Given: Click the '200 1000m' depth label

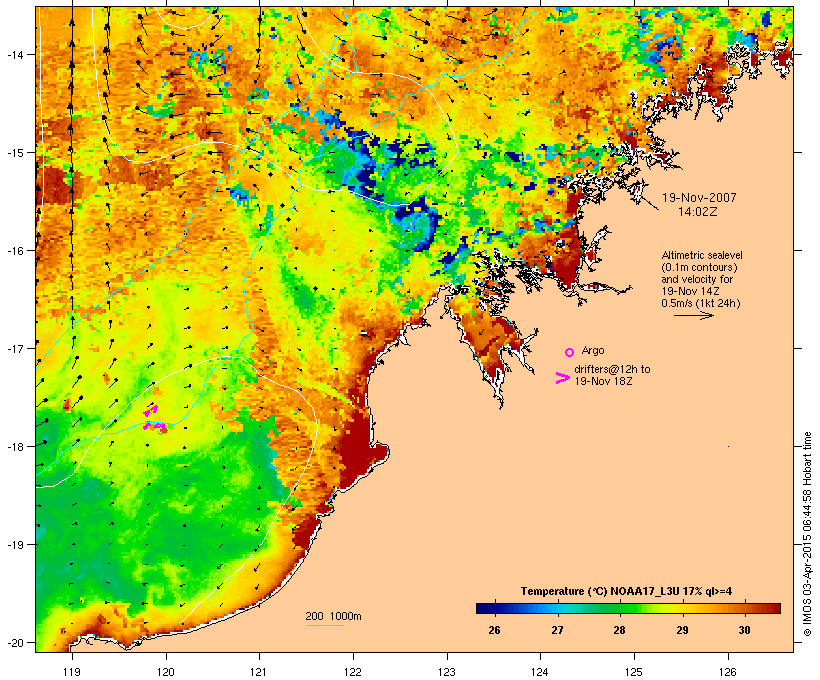Looking at the screenshot, I should pyautogui.click(x=333, y=616).
